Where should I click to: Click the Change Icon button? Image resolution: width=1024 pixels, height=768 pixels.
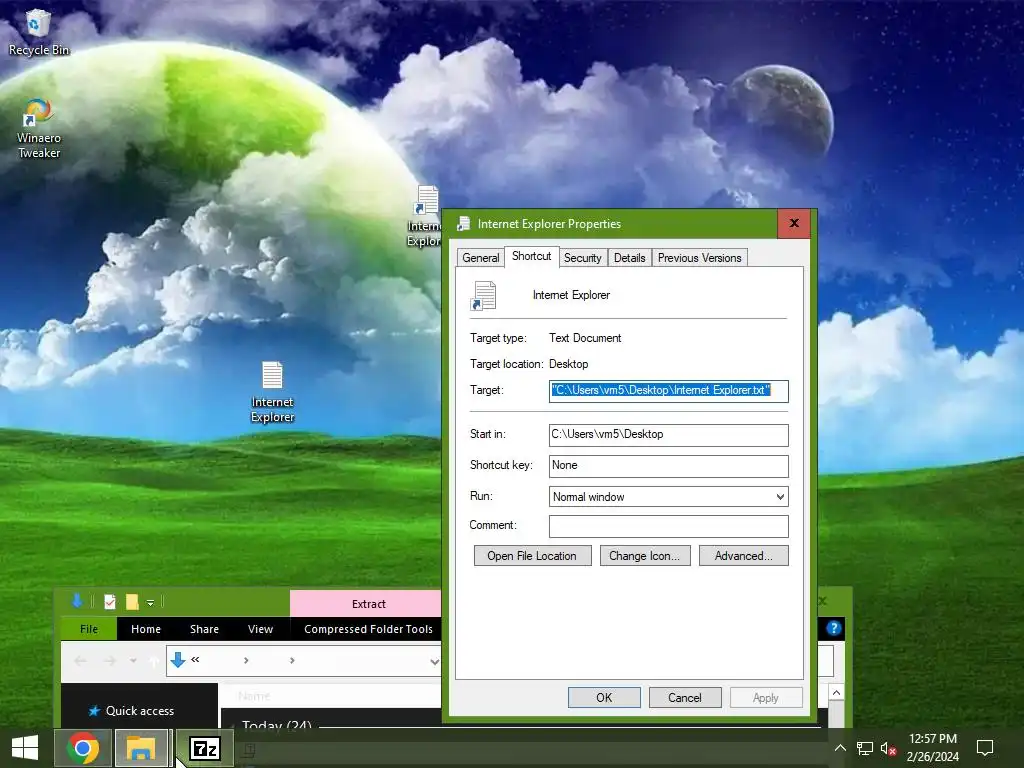[x=645, y=556]
